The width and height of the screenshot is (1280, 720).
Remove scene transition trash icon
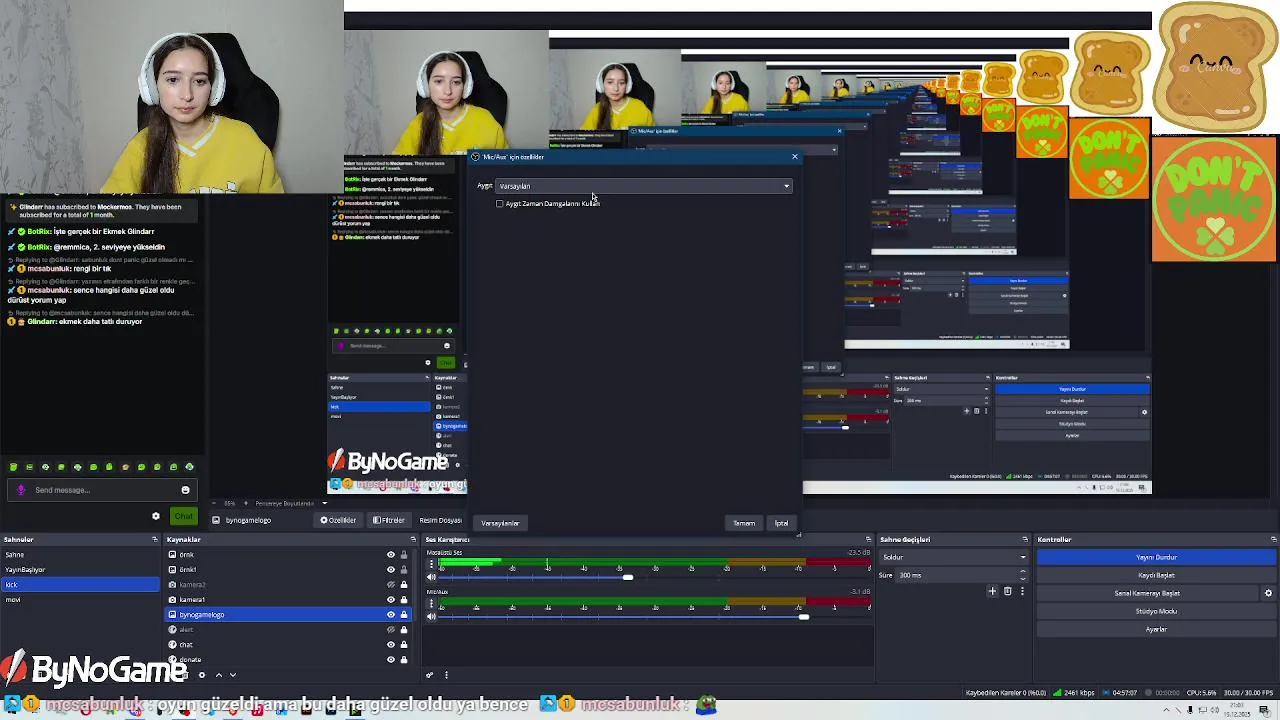pyautogui.click(x=1007, y=591)
